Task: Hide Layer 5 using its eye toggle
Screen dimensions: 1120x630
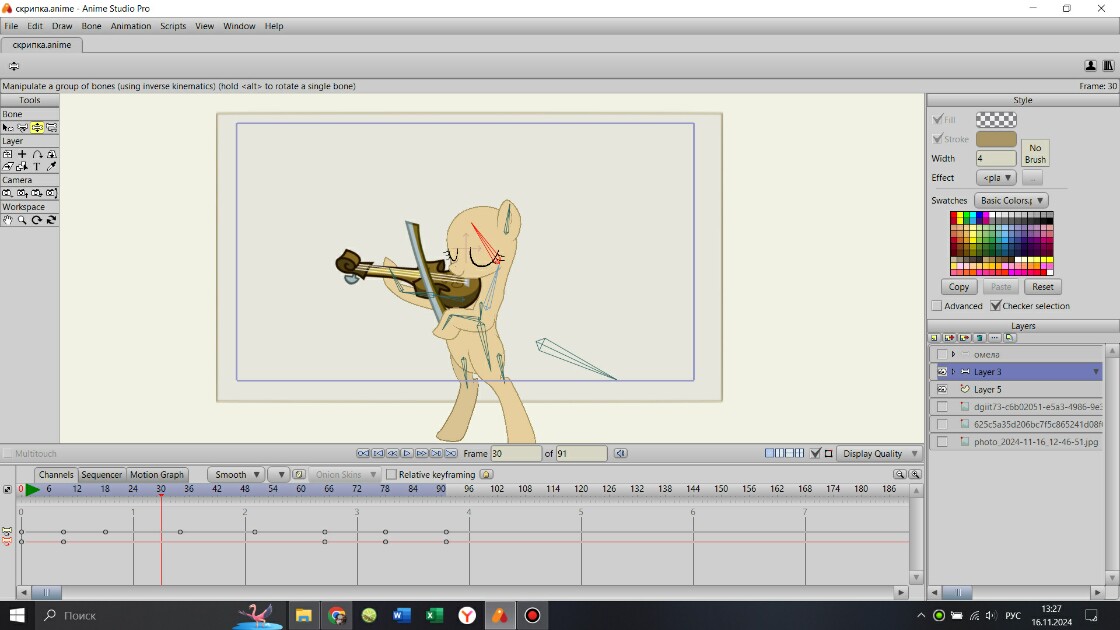Action: point(942,389)
